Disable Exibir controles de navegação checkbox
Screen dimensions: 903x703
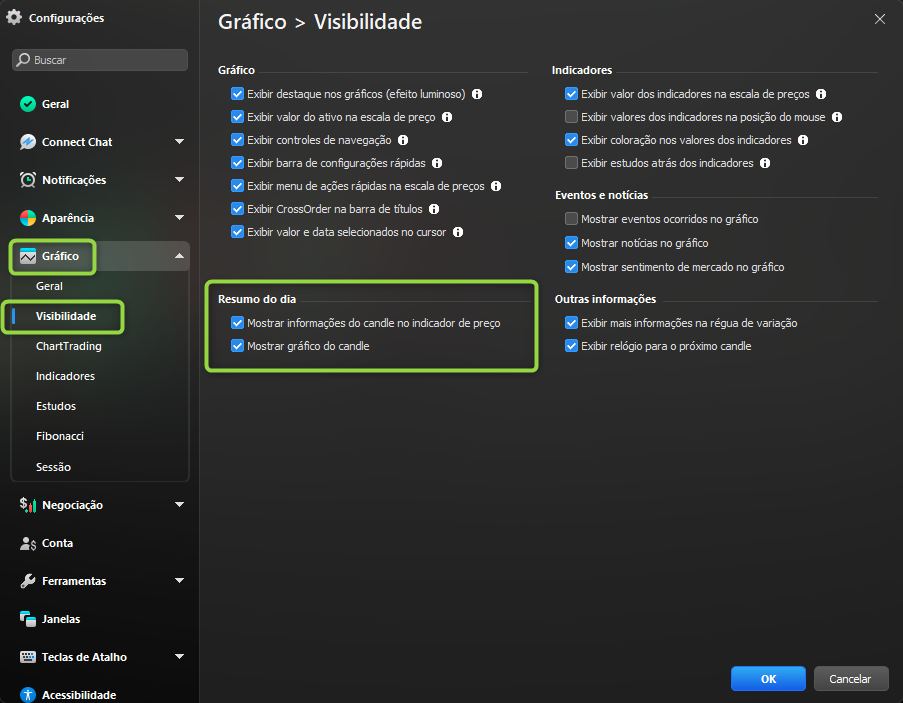coord(237,140)
